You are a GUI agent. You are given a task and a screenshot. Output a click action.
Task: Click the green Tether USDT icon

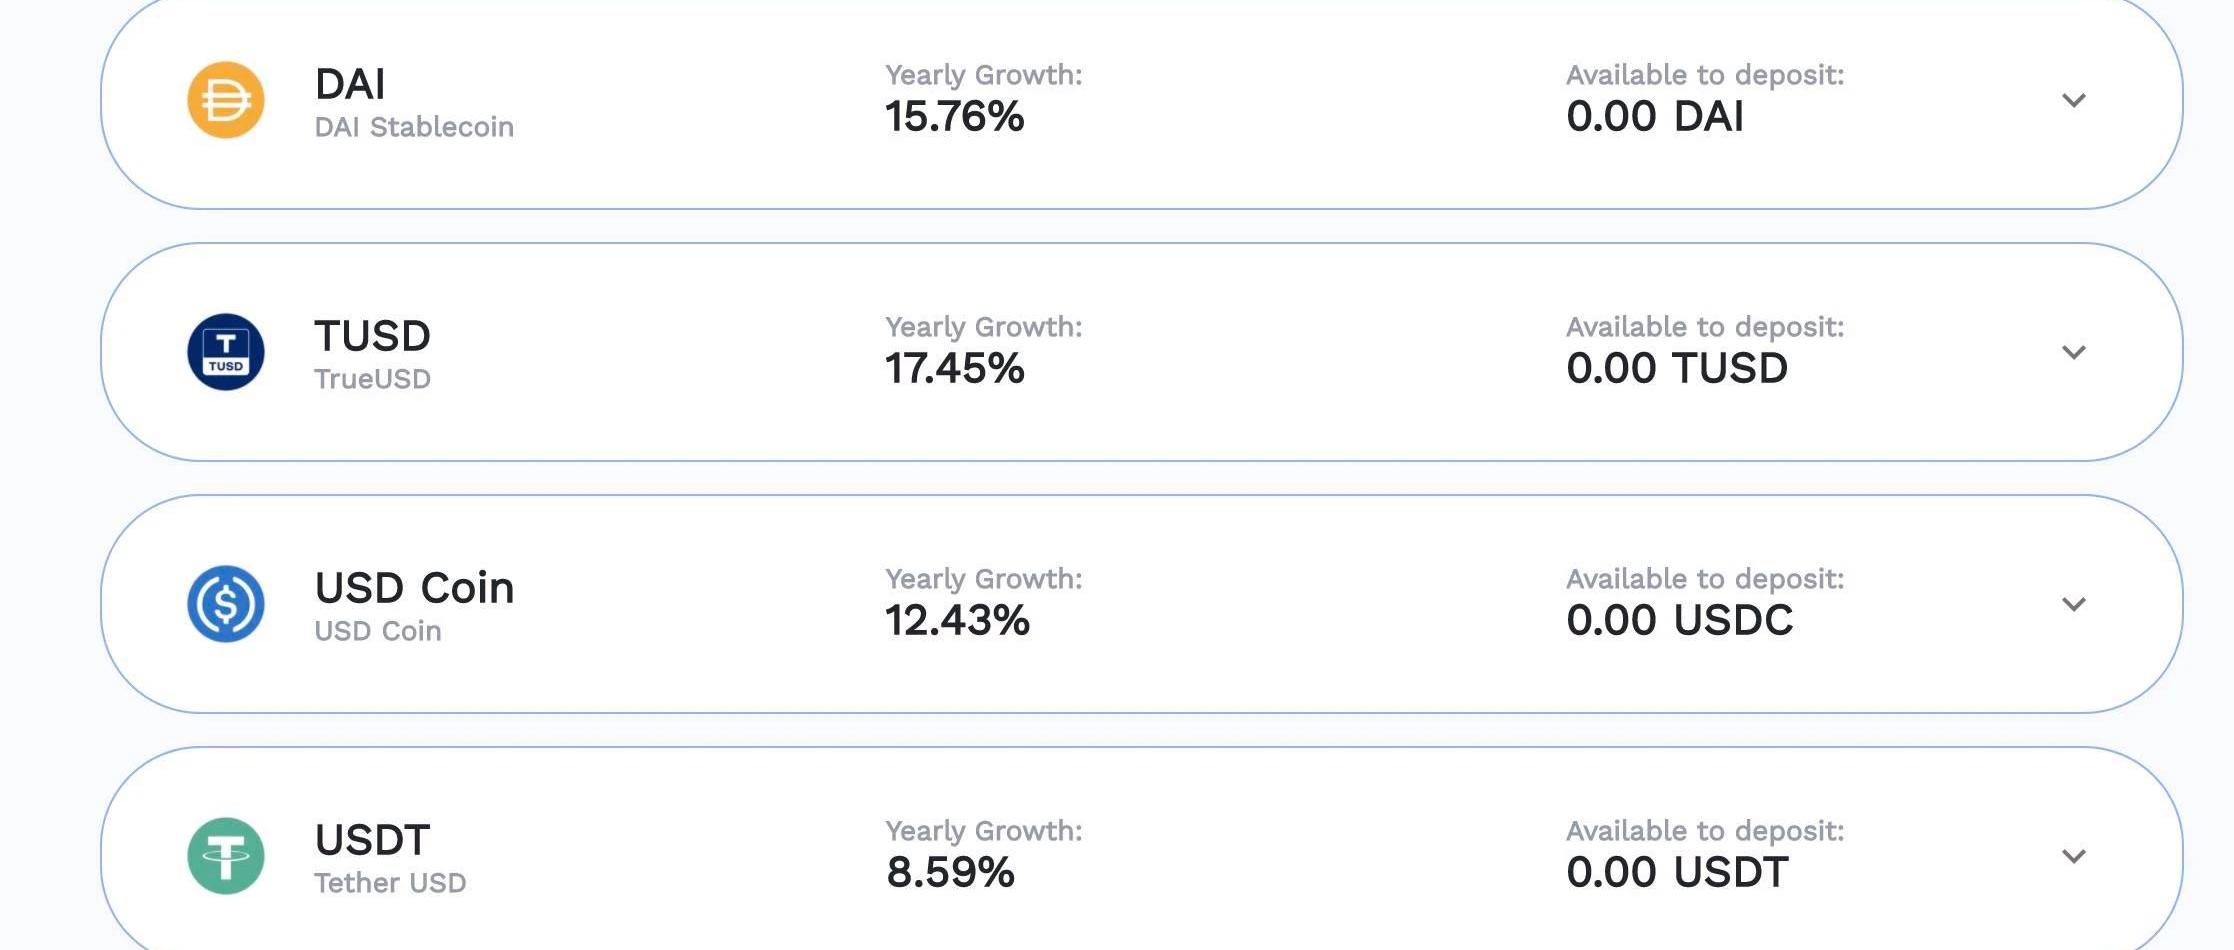click(x=226, y=856)
